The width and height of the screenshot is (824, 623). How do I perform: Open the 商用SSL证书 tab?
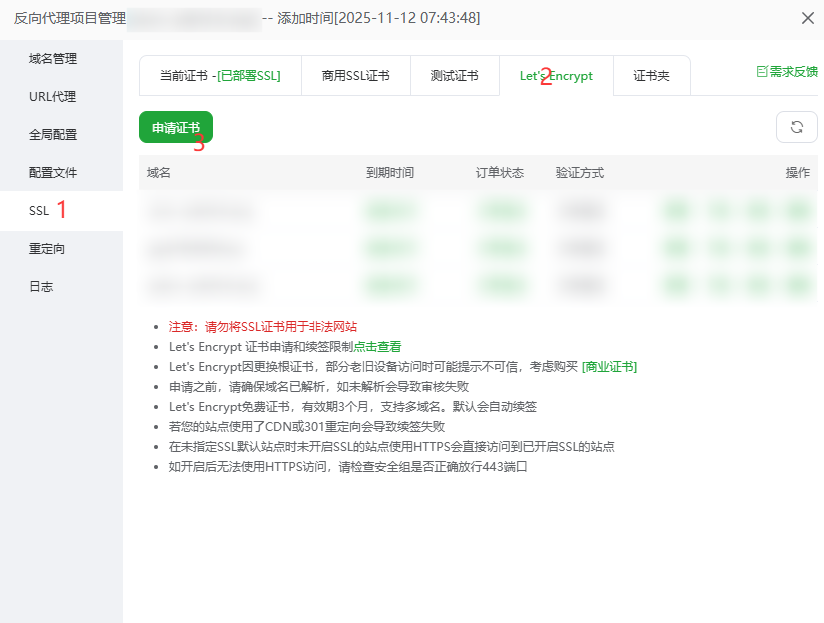point(355,76)
